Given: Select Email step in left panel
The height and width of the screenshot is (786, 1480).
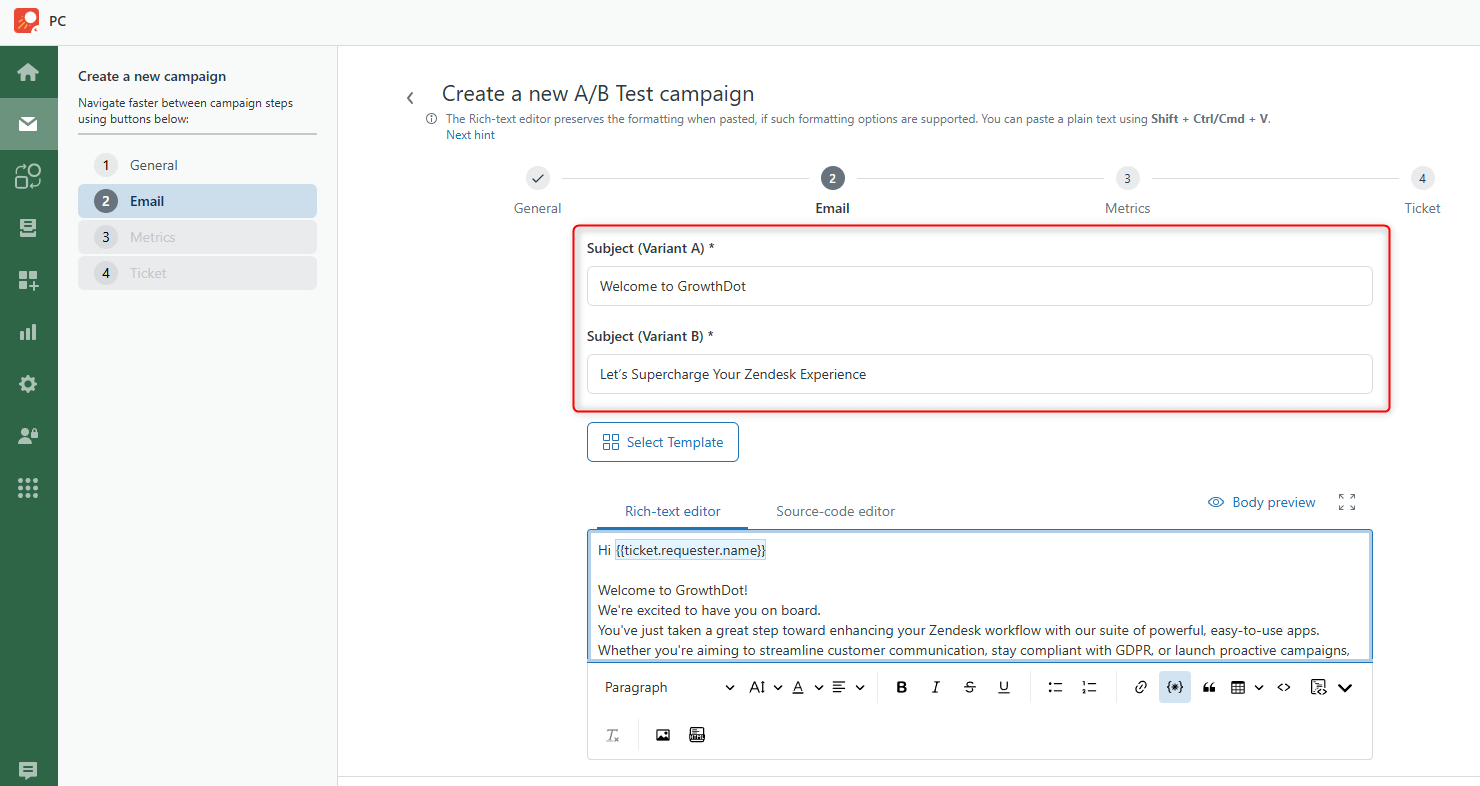Looking at the screenshot, I should (x=197, y=201).
